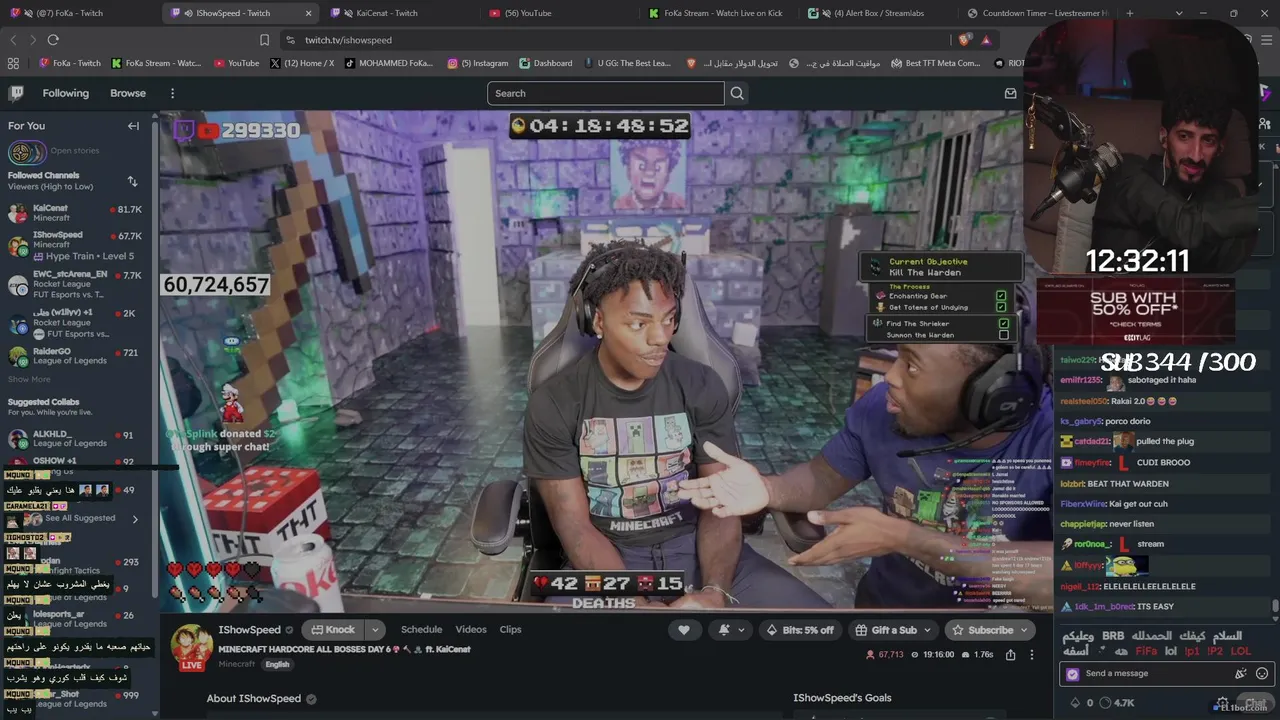This screenshot has height=720, width=1280.
Task: Open the browser apps grid icon
Action: 13,63
